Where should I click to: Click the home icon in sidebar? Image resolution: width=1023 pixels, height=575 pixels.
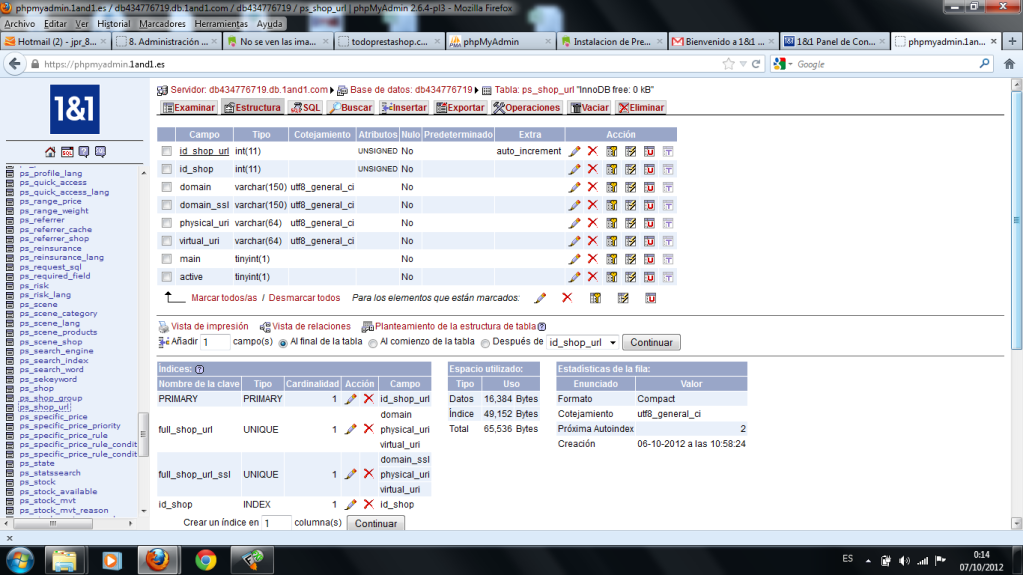pyautogui.click(x=50, y=152)
